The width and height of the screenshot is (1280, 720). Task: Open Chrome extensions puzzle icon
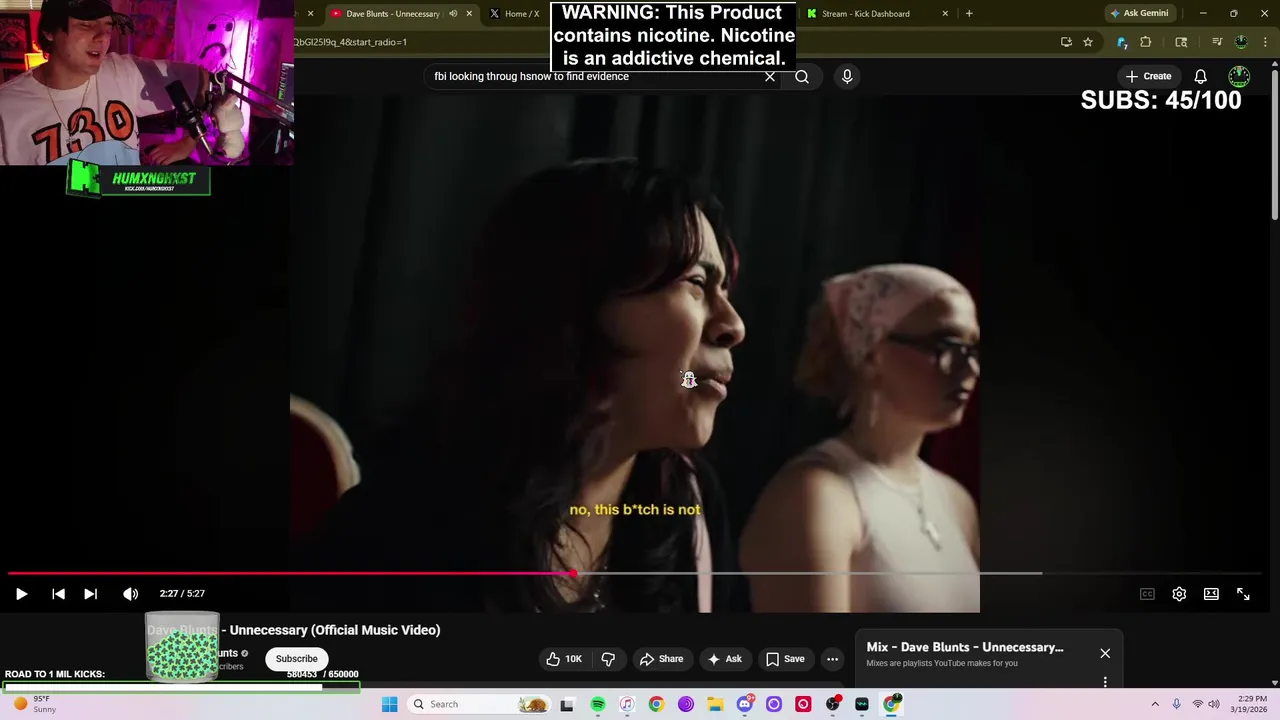tap(1146, 42)
